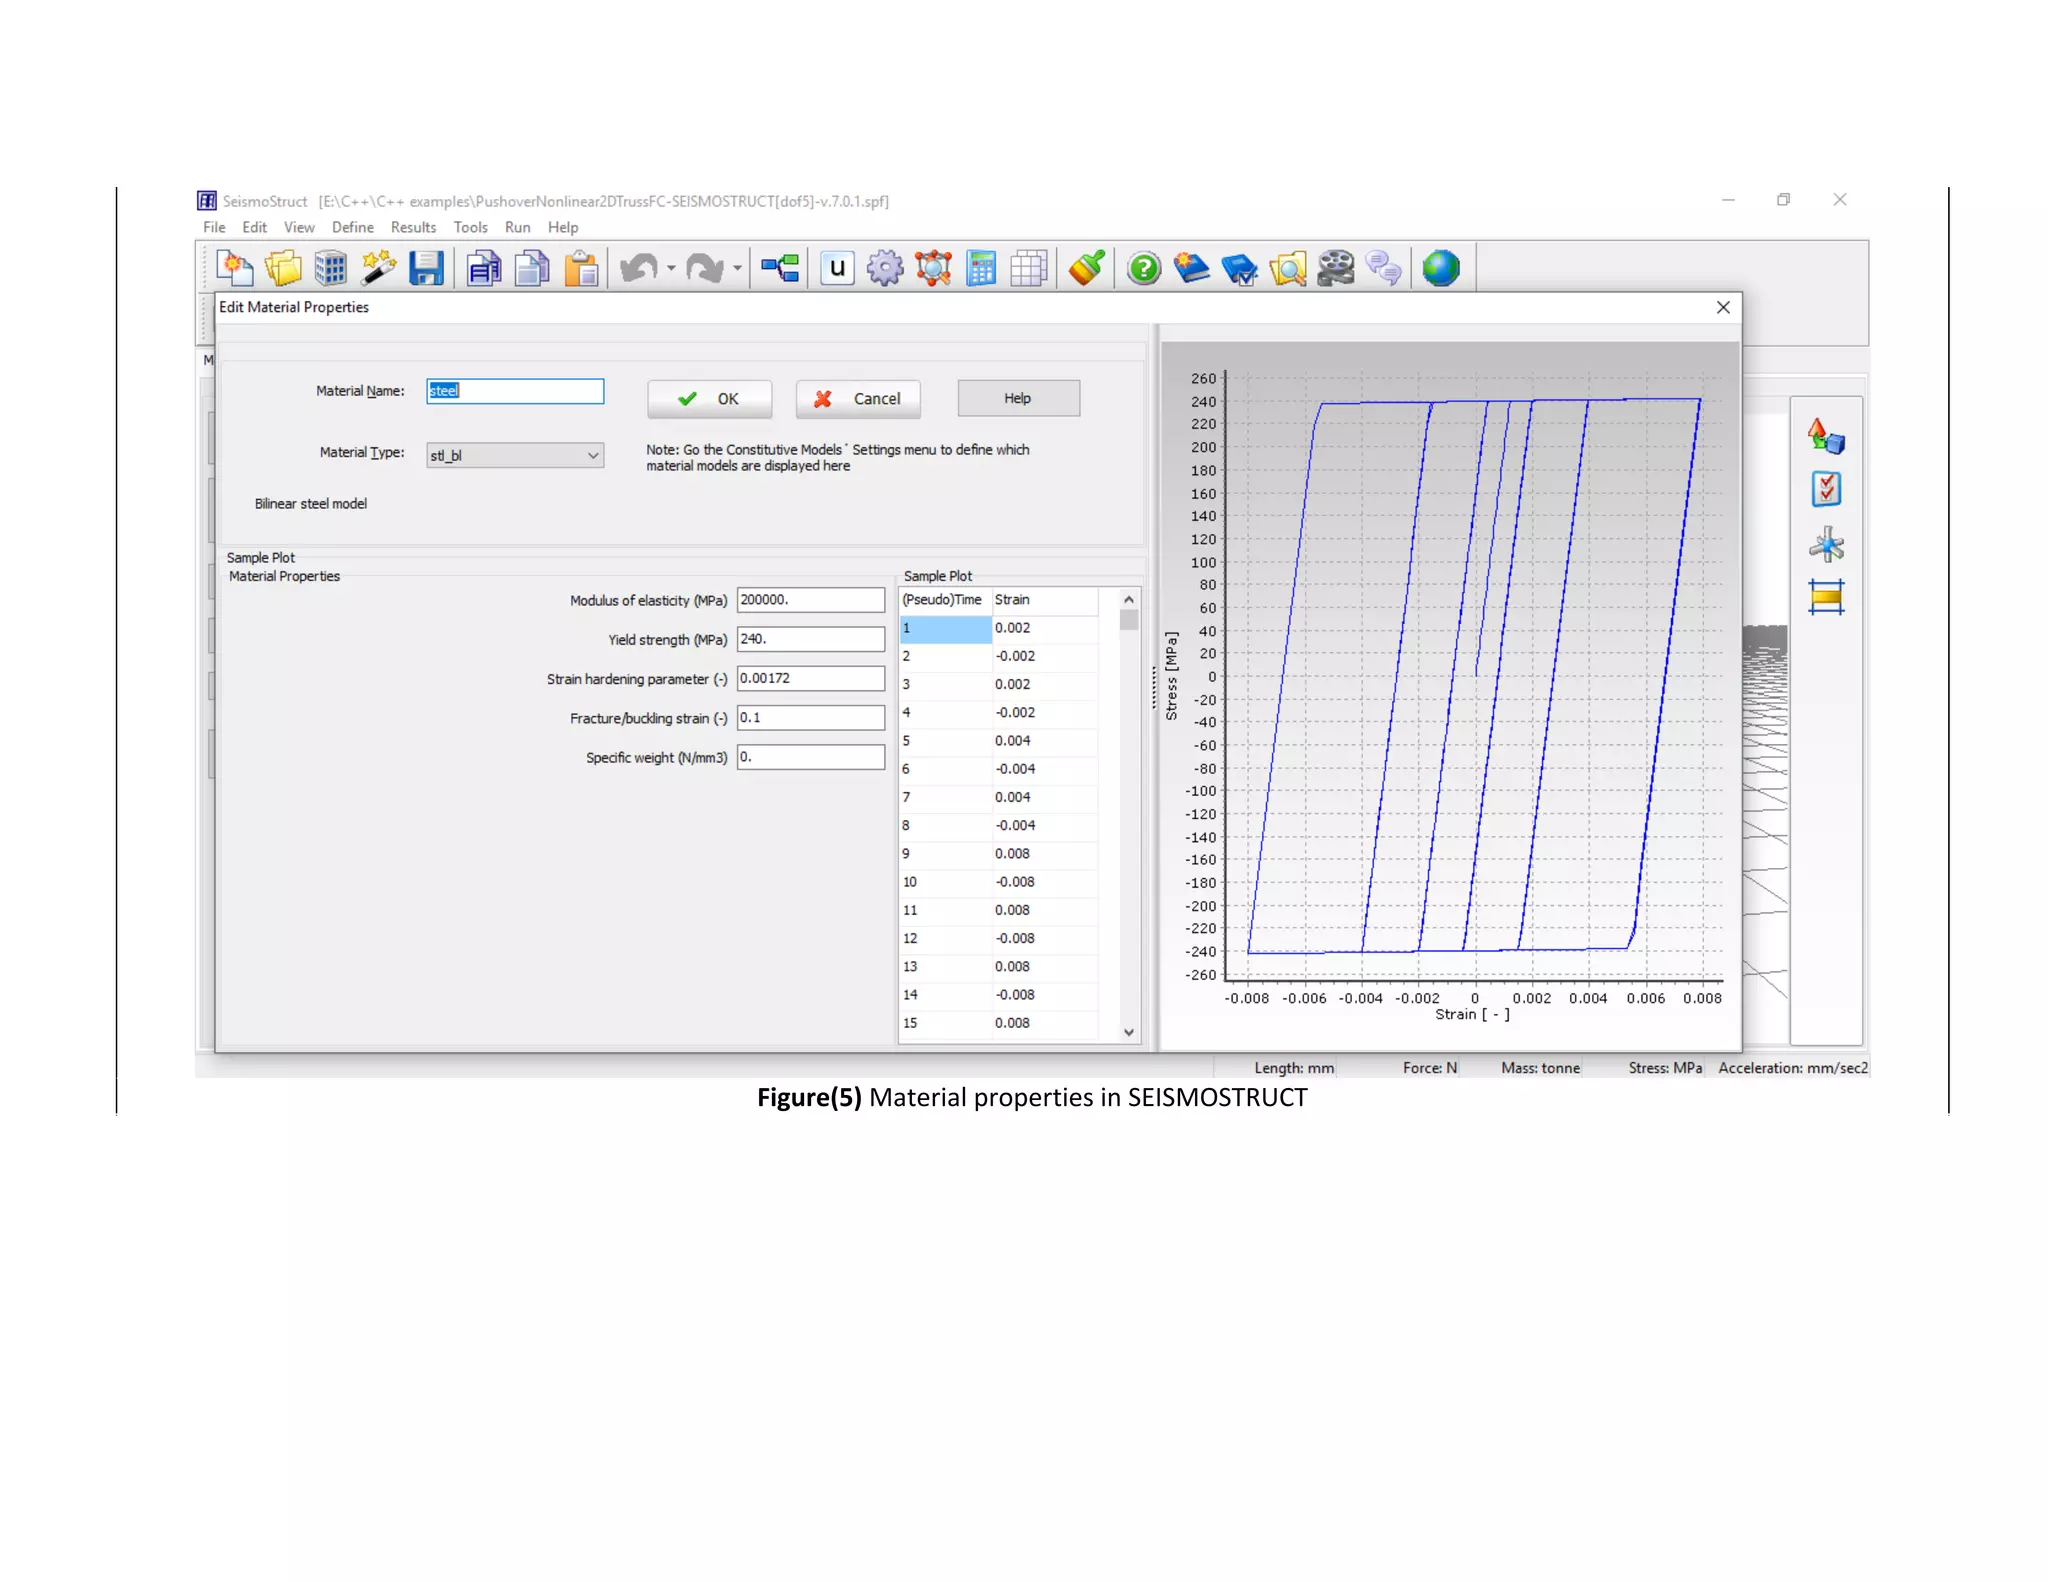
Task: Click the Units selector 'u' icon
Action: 837,268
